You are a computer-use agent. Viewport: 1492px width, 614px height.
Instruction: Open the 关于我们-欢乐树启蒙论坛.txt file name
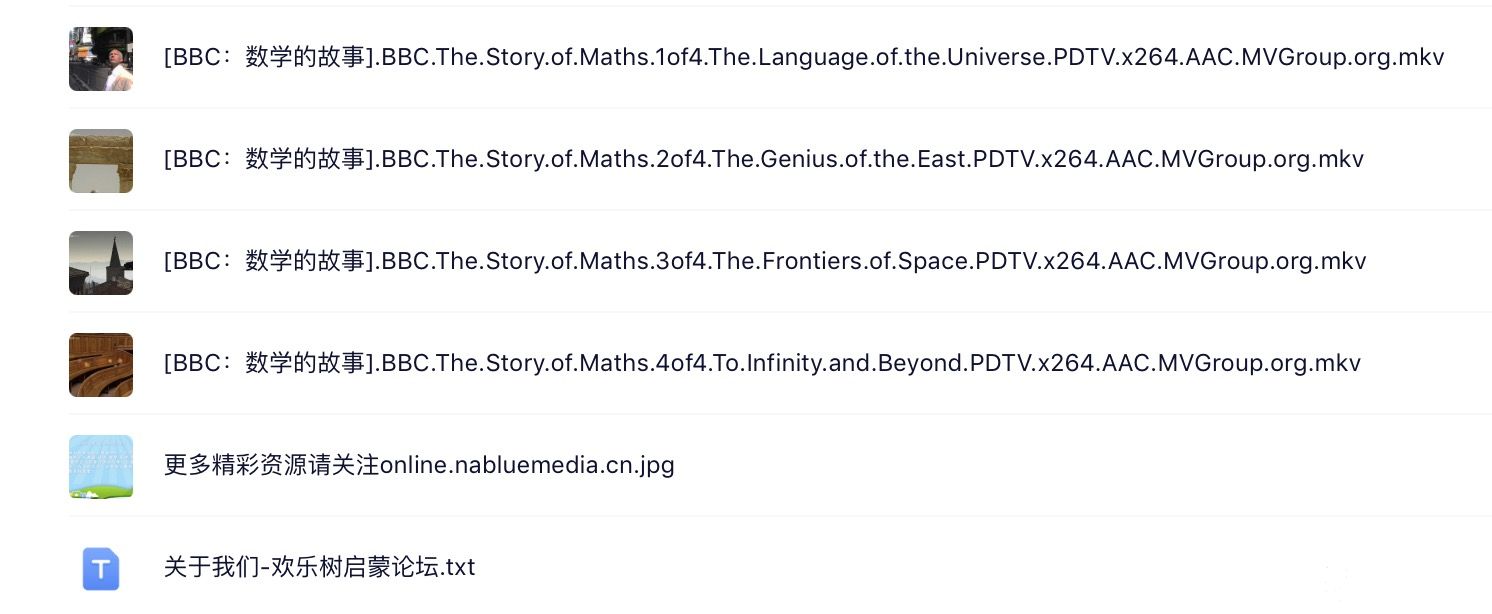click(x=319, y=567)
